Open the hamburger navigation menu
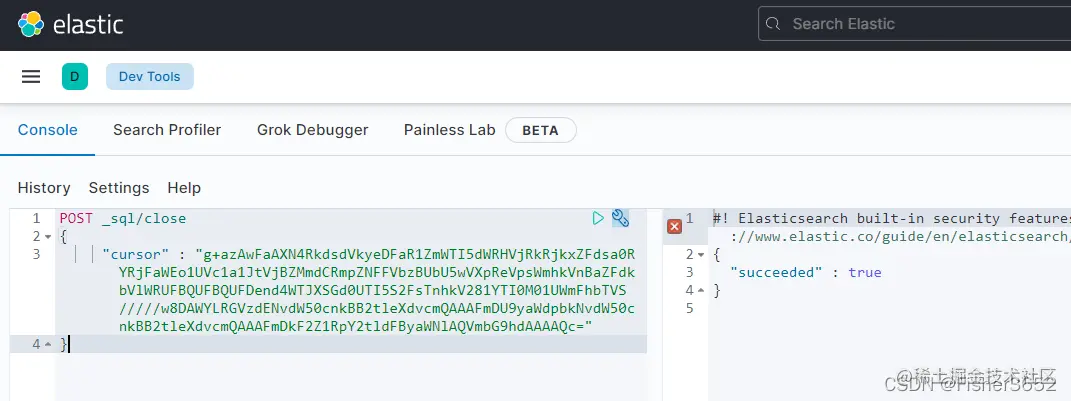Viewport: 1071px width, 401px height. (31, 77)
